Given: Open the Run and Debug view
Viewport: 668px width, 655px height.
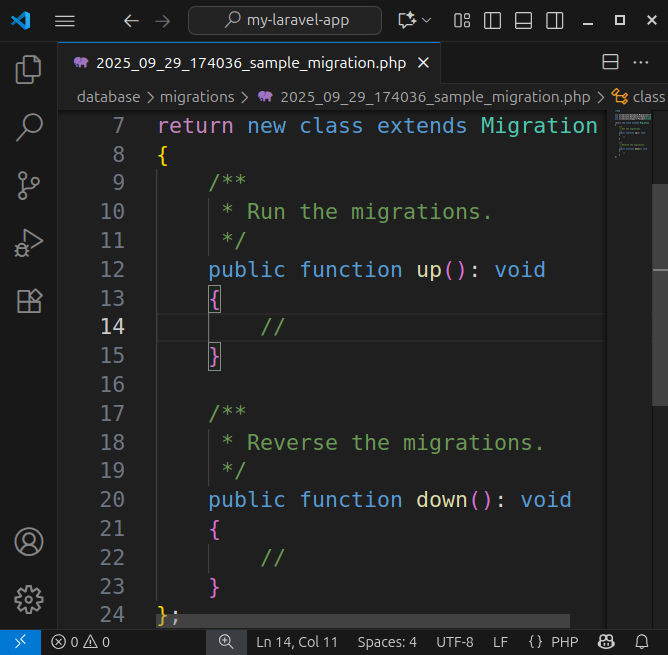Looking at the screenshot, I should pyautogui.click(x=29, y=243).
